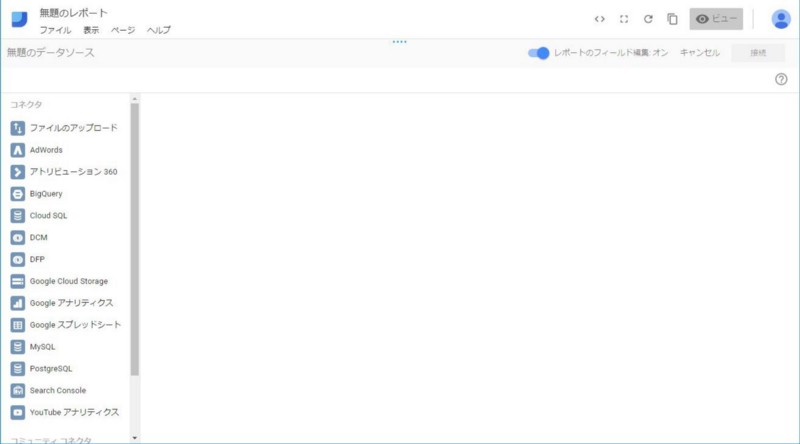Toggle レポートのフィールド編集 switch
The image size is (800, 444).
538,53
